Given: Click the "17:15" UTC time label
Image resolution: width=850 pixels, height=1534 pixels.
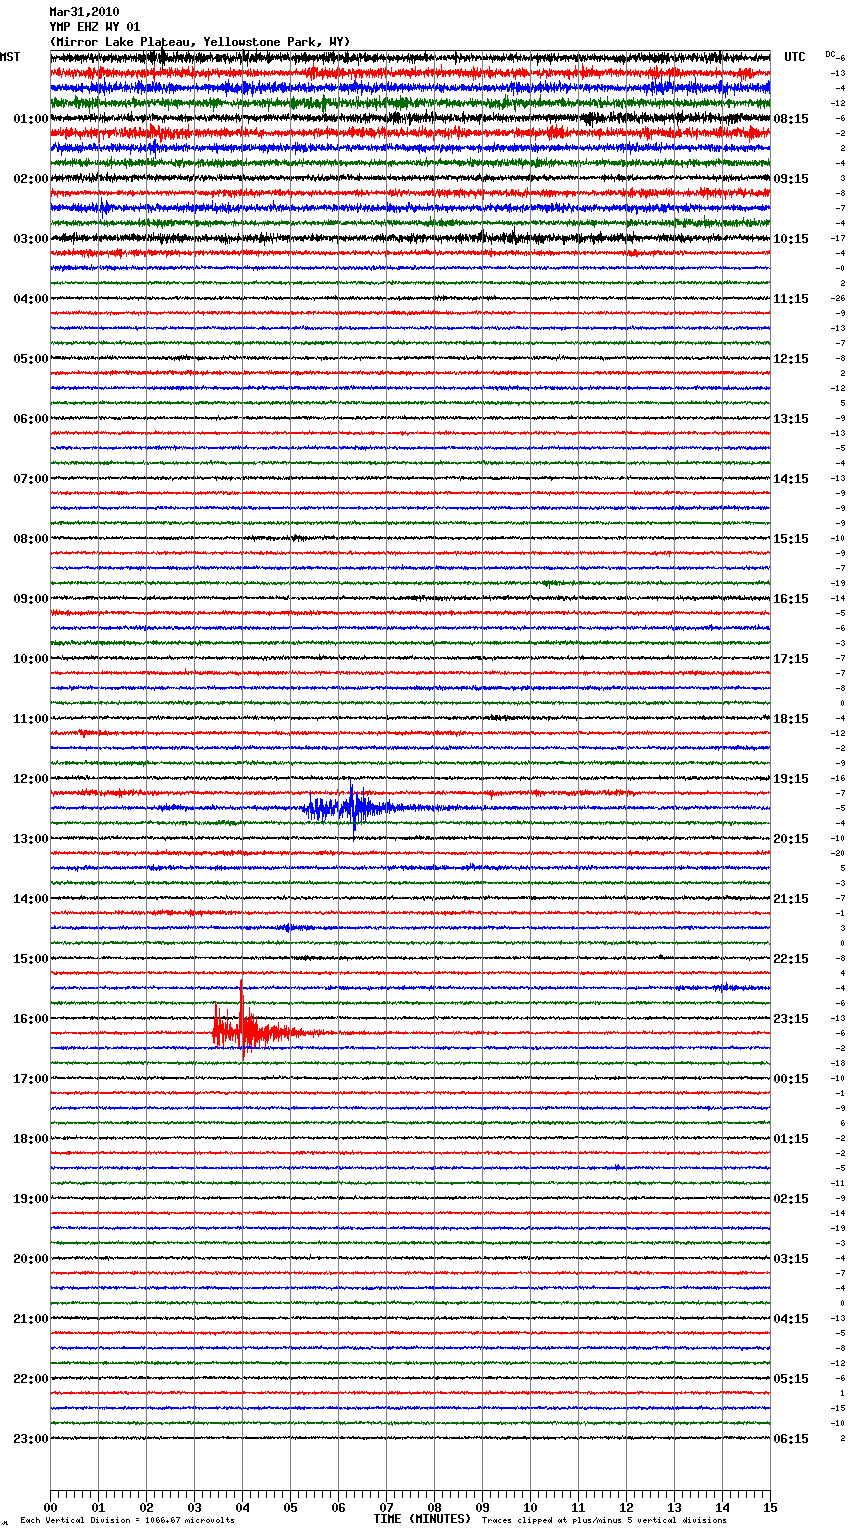Looking at the screenshot, I should pos(791,659).
